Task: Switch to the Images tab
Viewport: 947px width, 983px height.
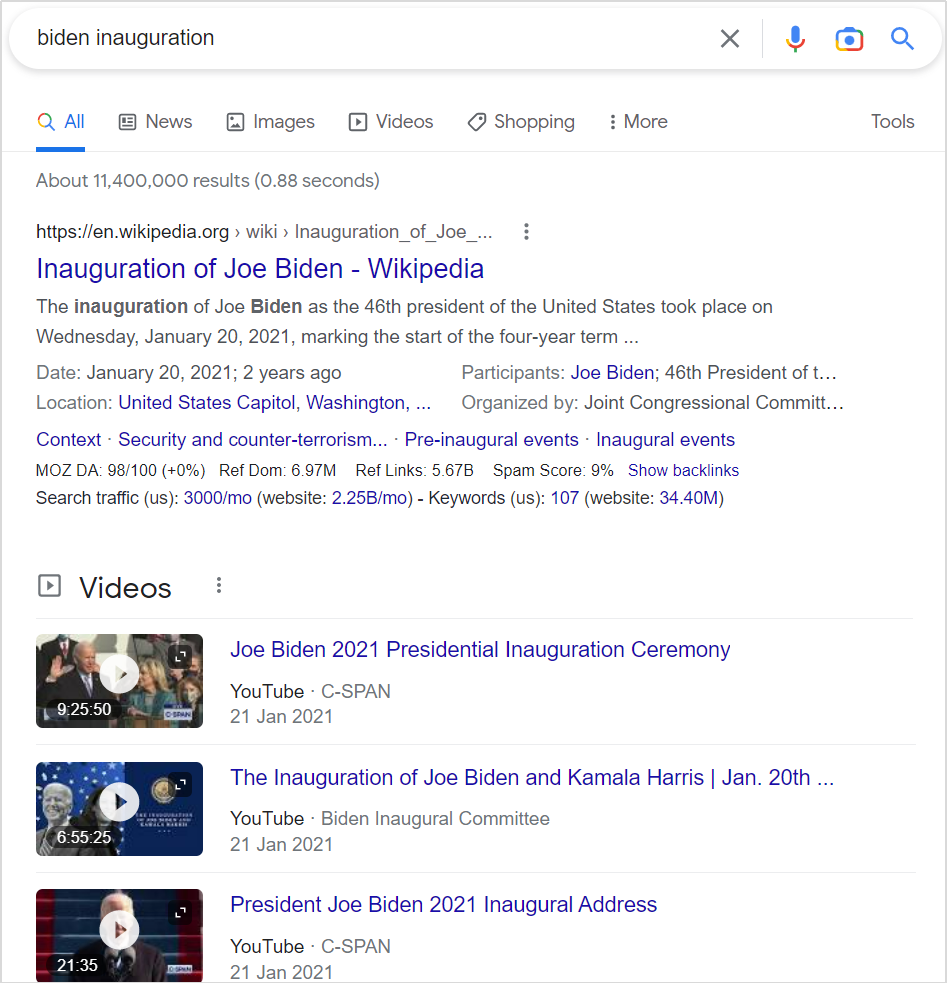Action: click(x=271, y=122)
